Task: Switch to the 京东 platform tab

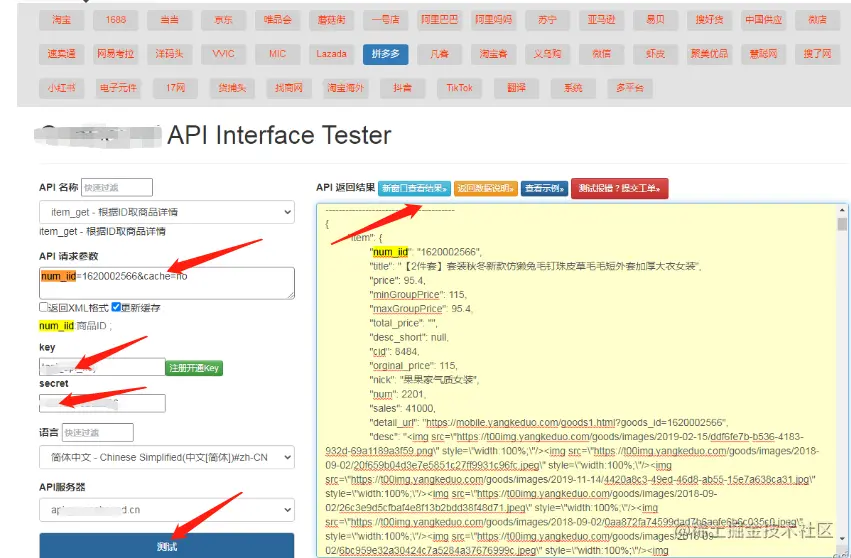Action: pyautogui.click(x=223, y=20)
